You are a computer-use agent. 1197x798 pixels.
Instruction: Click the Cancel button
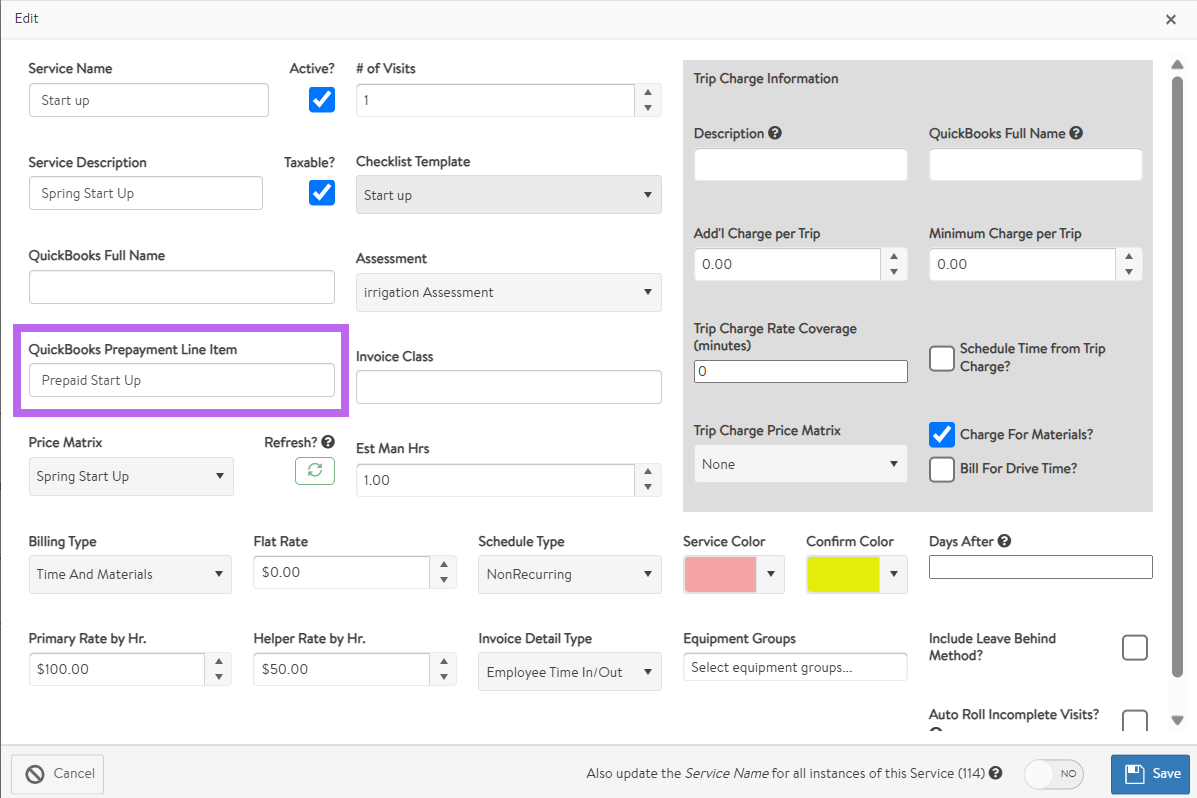click(x=58, y=773)
